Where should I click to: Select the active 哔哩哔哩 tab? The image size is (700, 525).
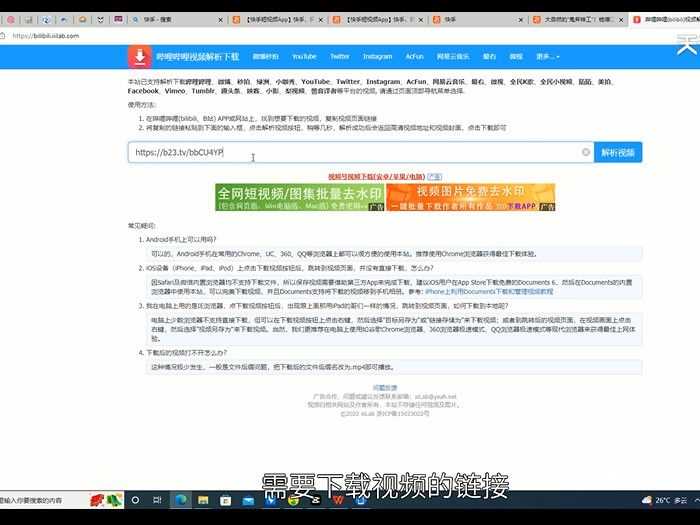(x=665, y=20)
